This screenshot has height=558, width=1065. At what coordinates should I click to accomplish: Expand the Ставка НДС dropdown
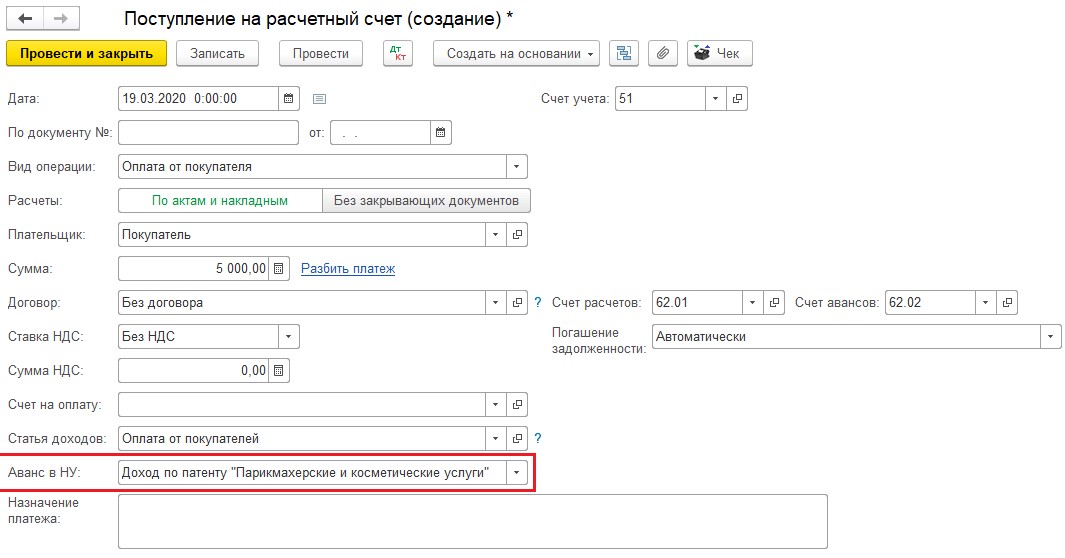click(288, 337)
